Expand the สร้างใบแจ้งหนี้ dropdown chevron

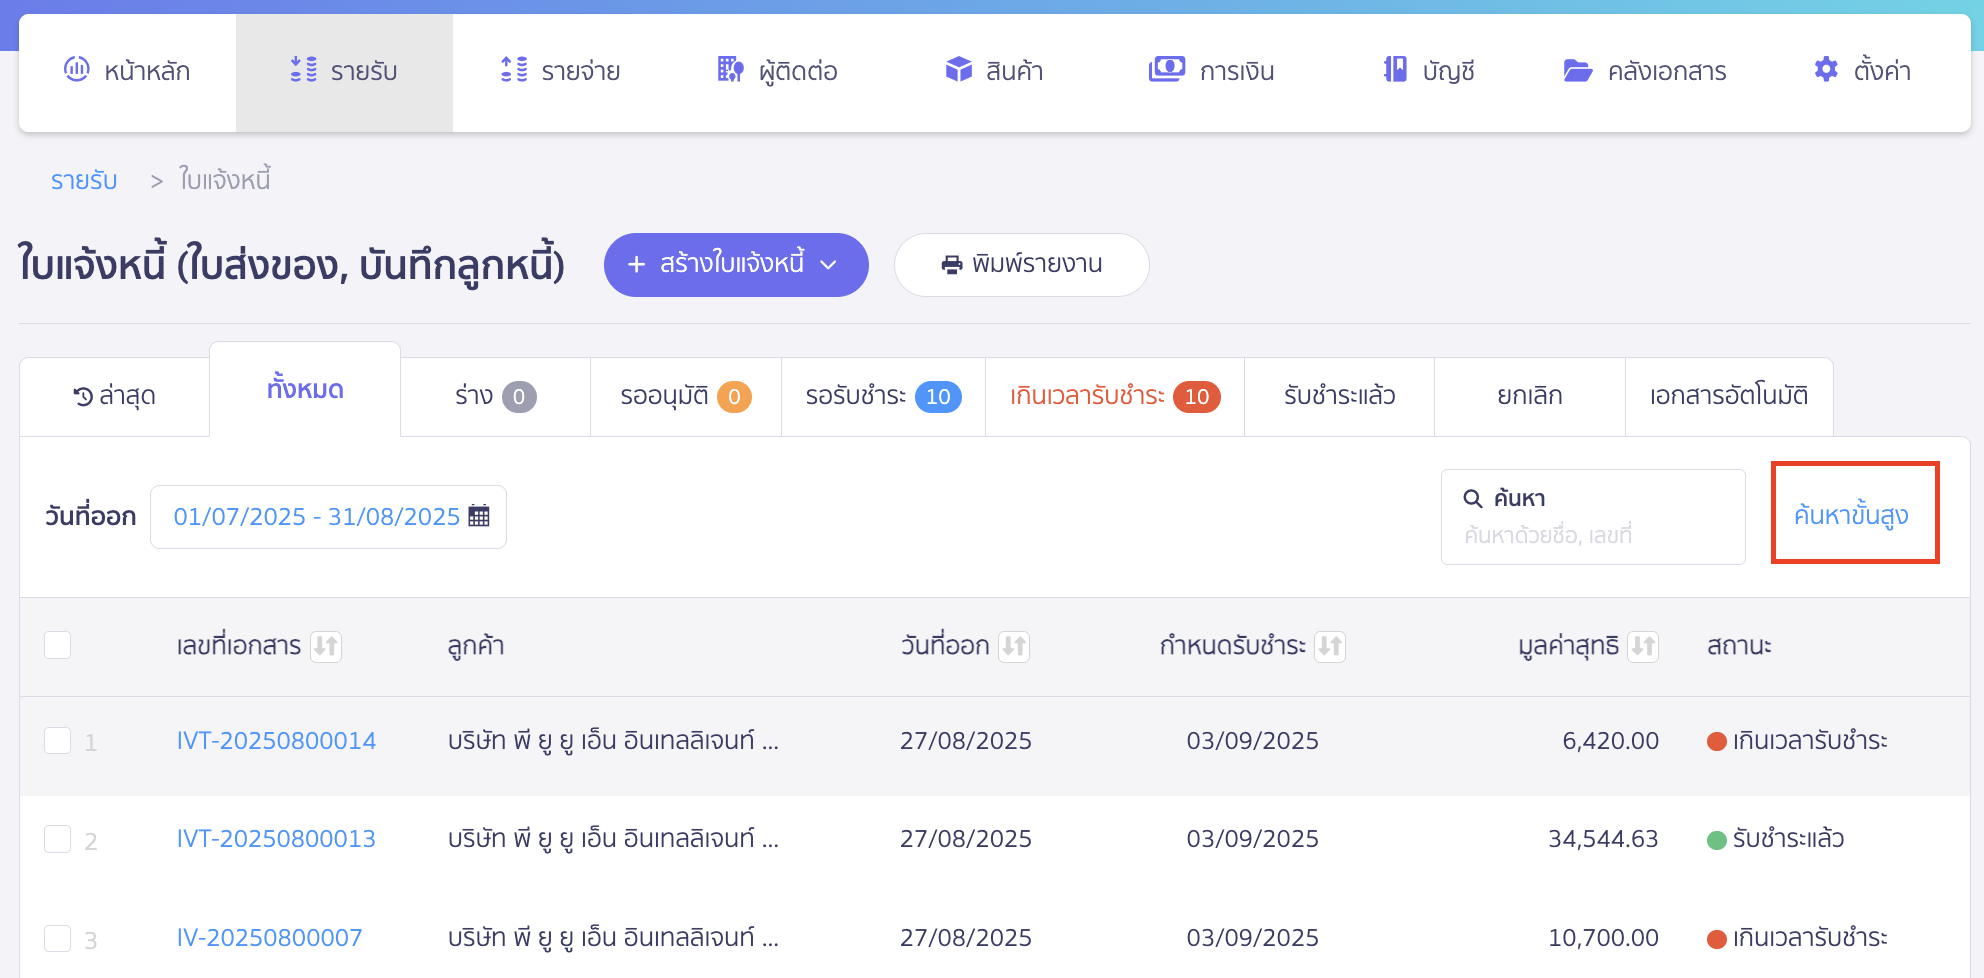click(830, 265)
